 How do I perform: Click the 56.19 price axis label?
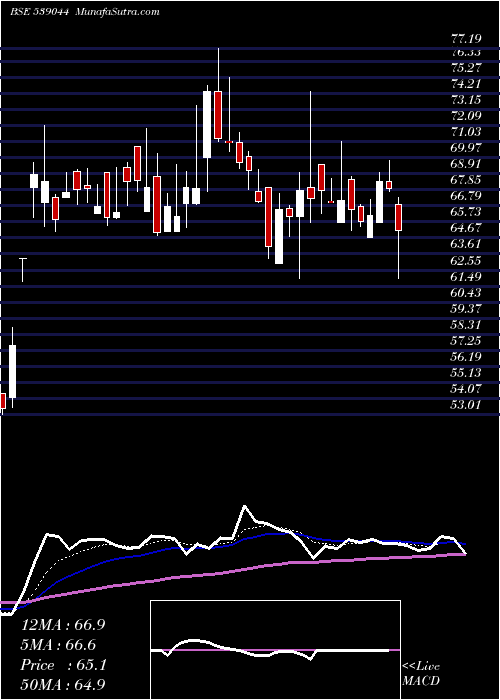click(x=466, y=357)
